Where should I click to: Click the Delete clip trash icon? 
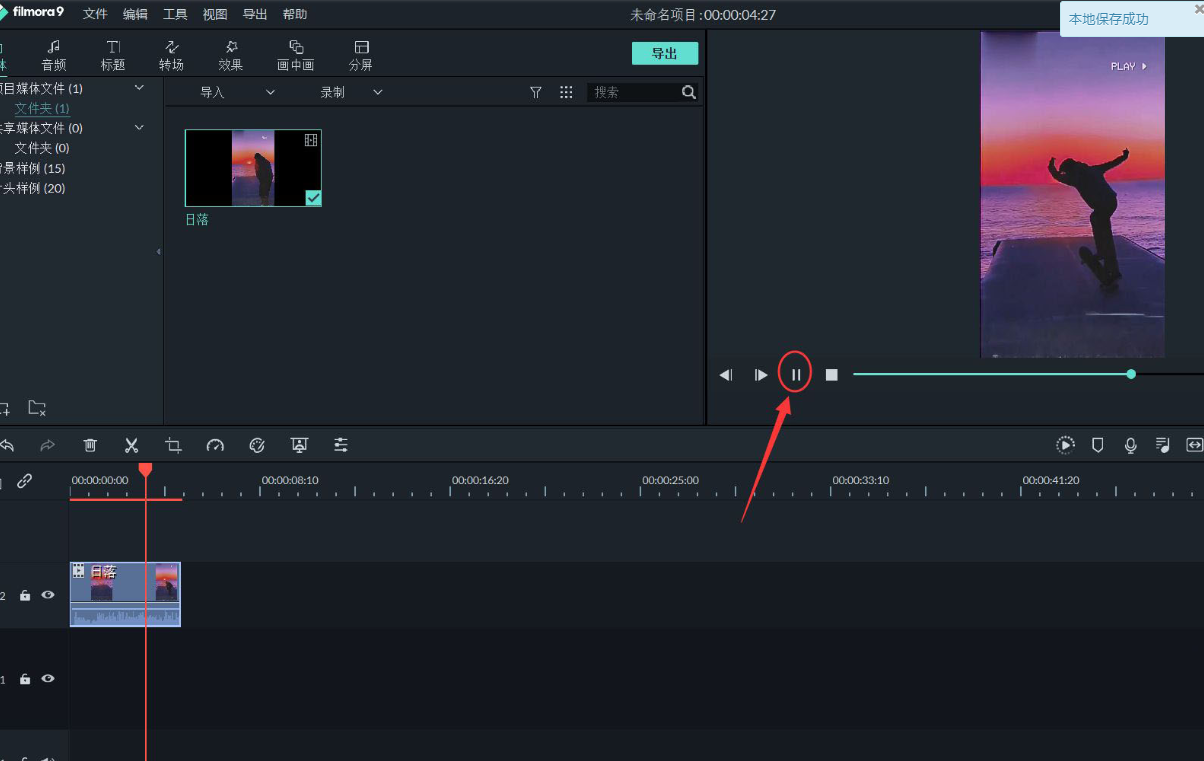pos(90,445)
